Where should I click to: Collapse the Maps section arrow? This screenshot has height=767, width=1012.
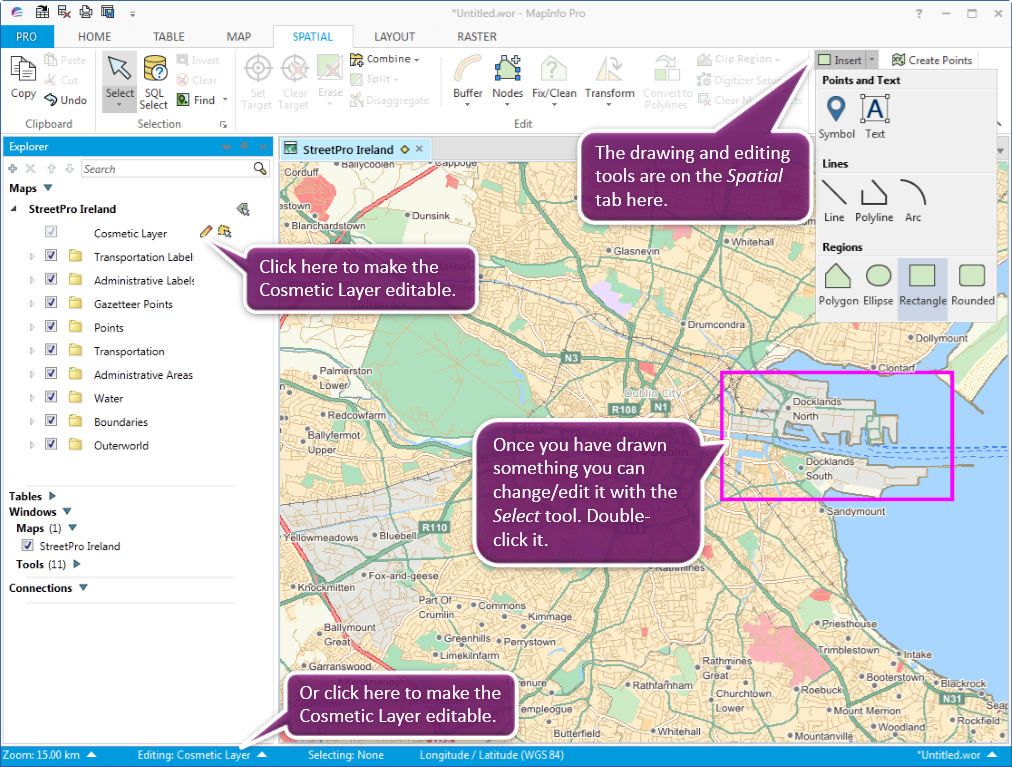coord(48,188)
